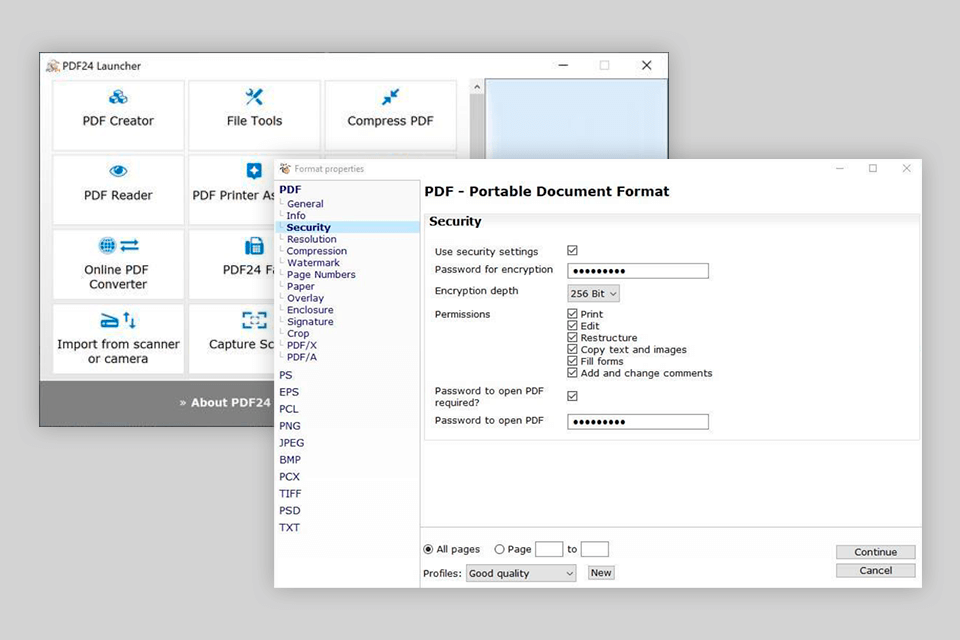Viewport: 960px width, 640px height.
Task: Click the Capture Screen tile icon
Action: point(254,320)
